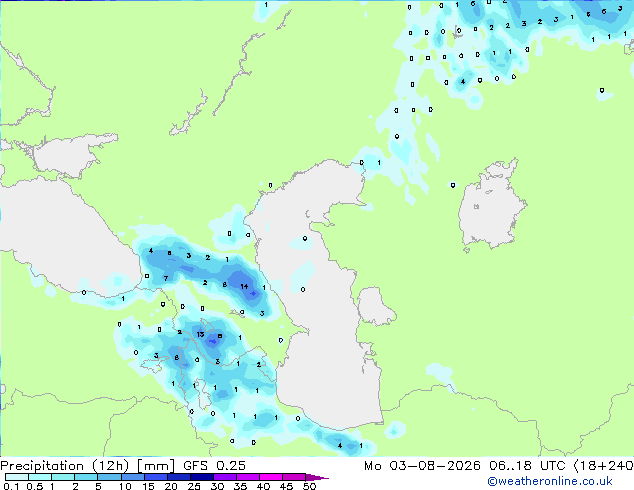Click the legend arrow tip beyond 50 mm

319,477
